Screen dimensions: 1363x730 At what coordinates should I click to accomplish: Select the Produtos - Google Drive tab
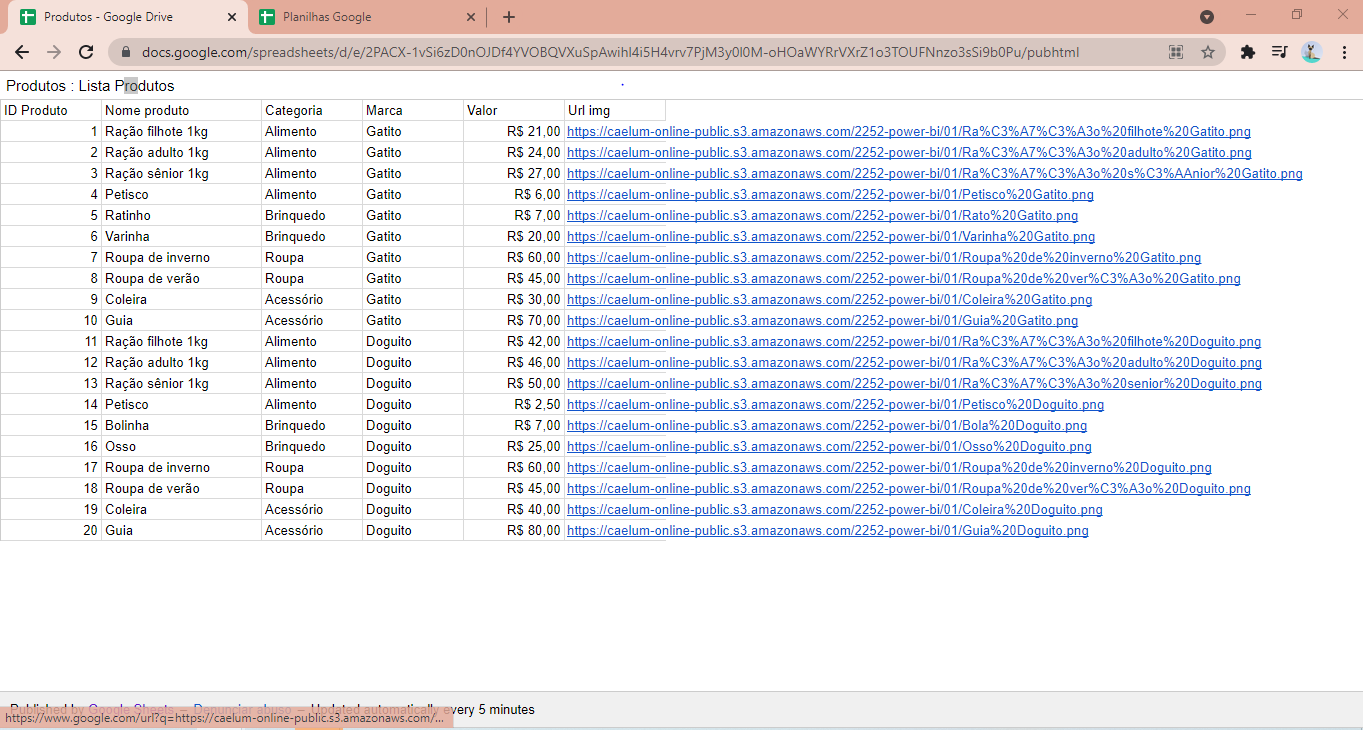[128, 17]
